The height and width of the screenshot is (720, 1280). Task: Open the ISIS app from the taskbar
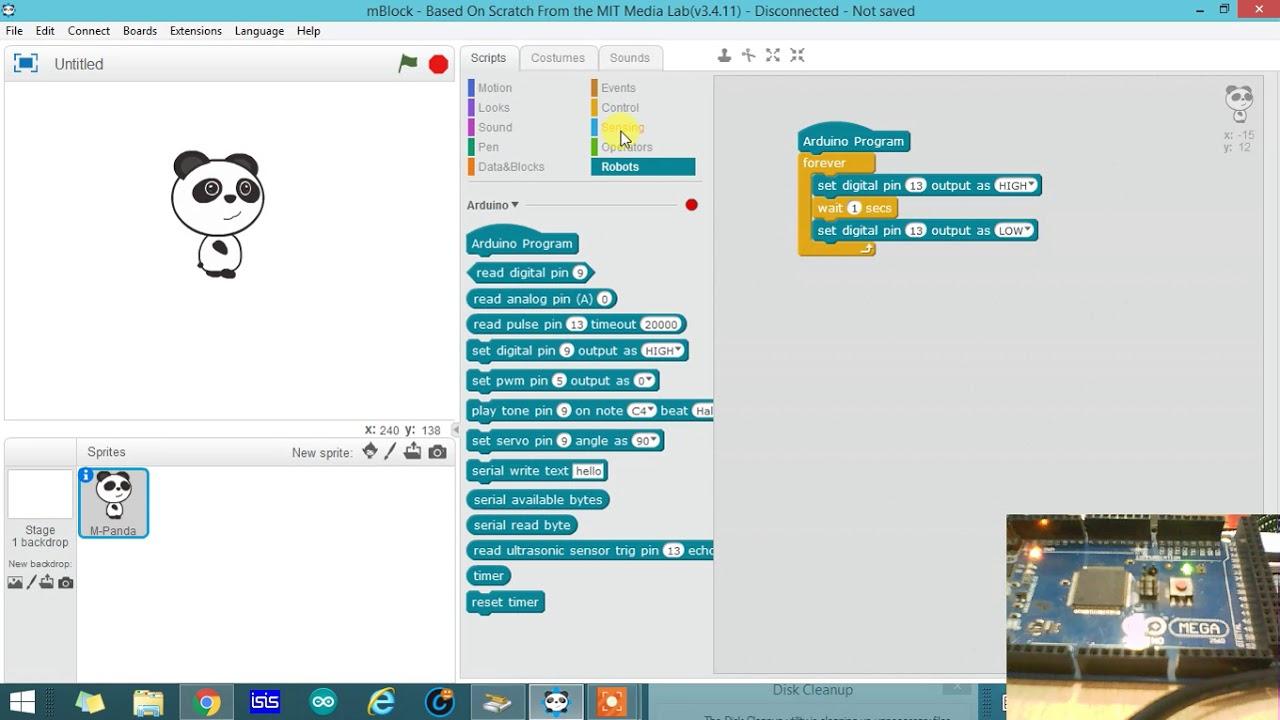[x=265, y=702]
